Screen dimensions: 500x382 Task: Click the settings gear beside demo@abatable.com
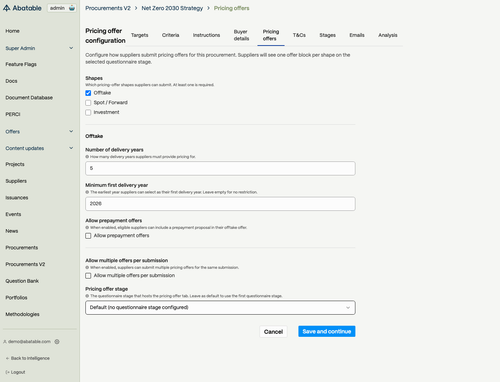57,342
